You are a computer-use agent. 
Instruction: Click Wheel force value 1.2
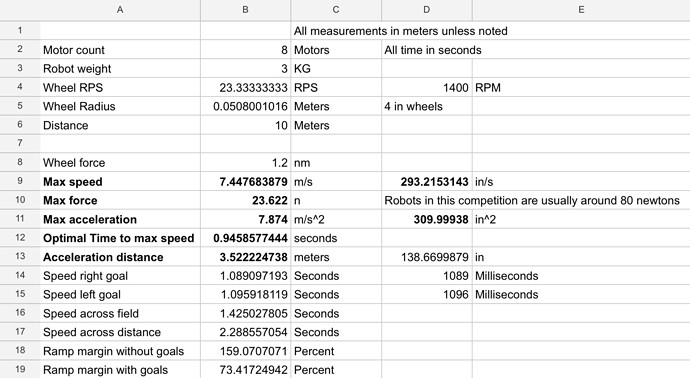click(x=246, y=163)
